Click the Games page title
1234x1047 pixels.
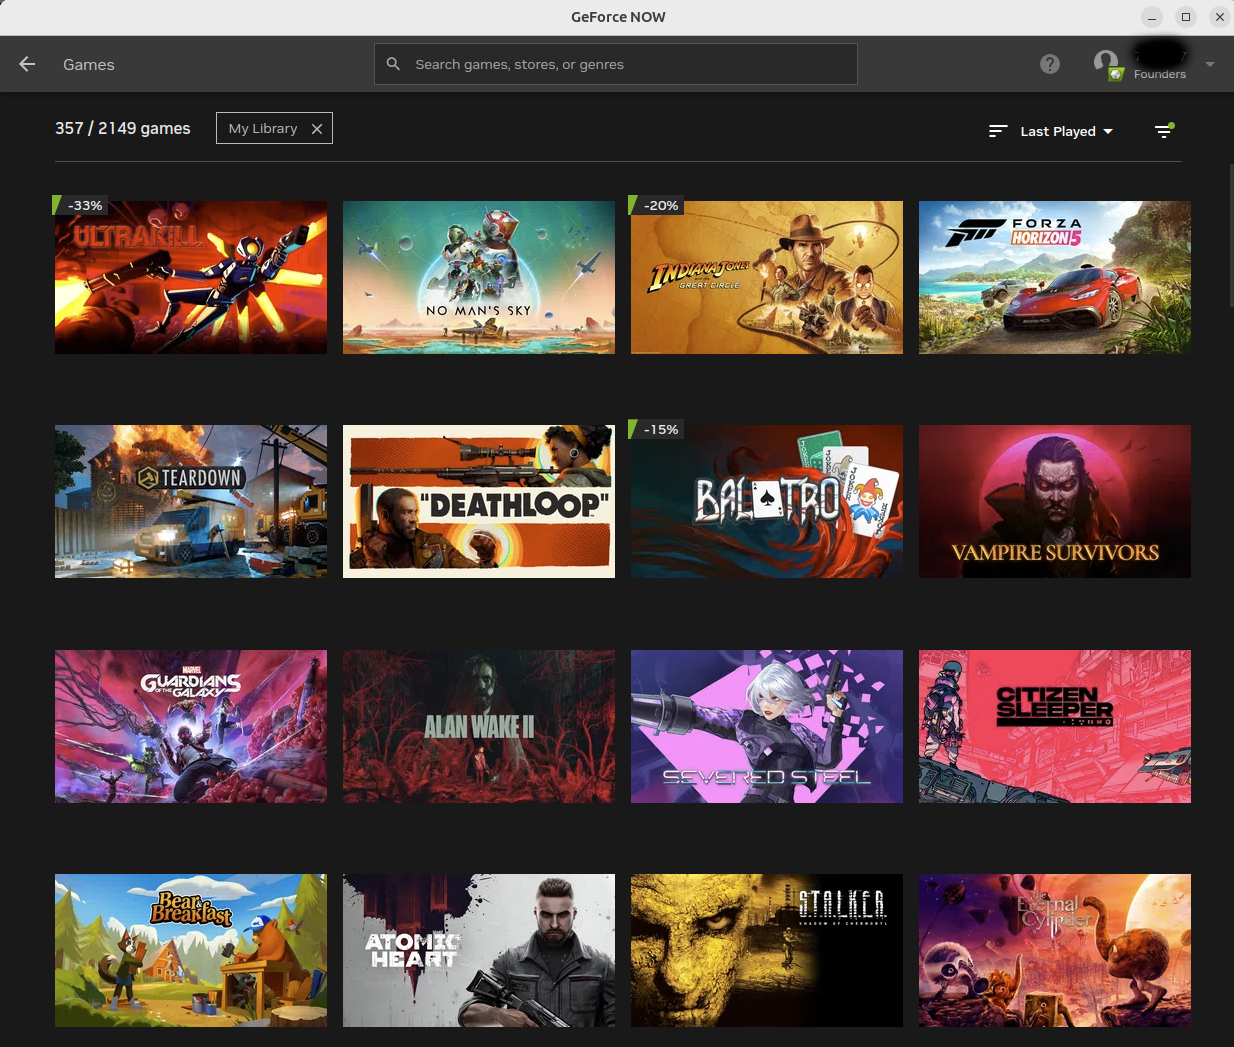tap(89, 64)
